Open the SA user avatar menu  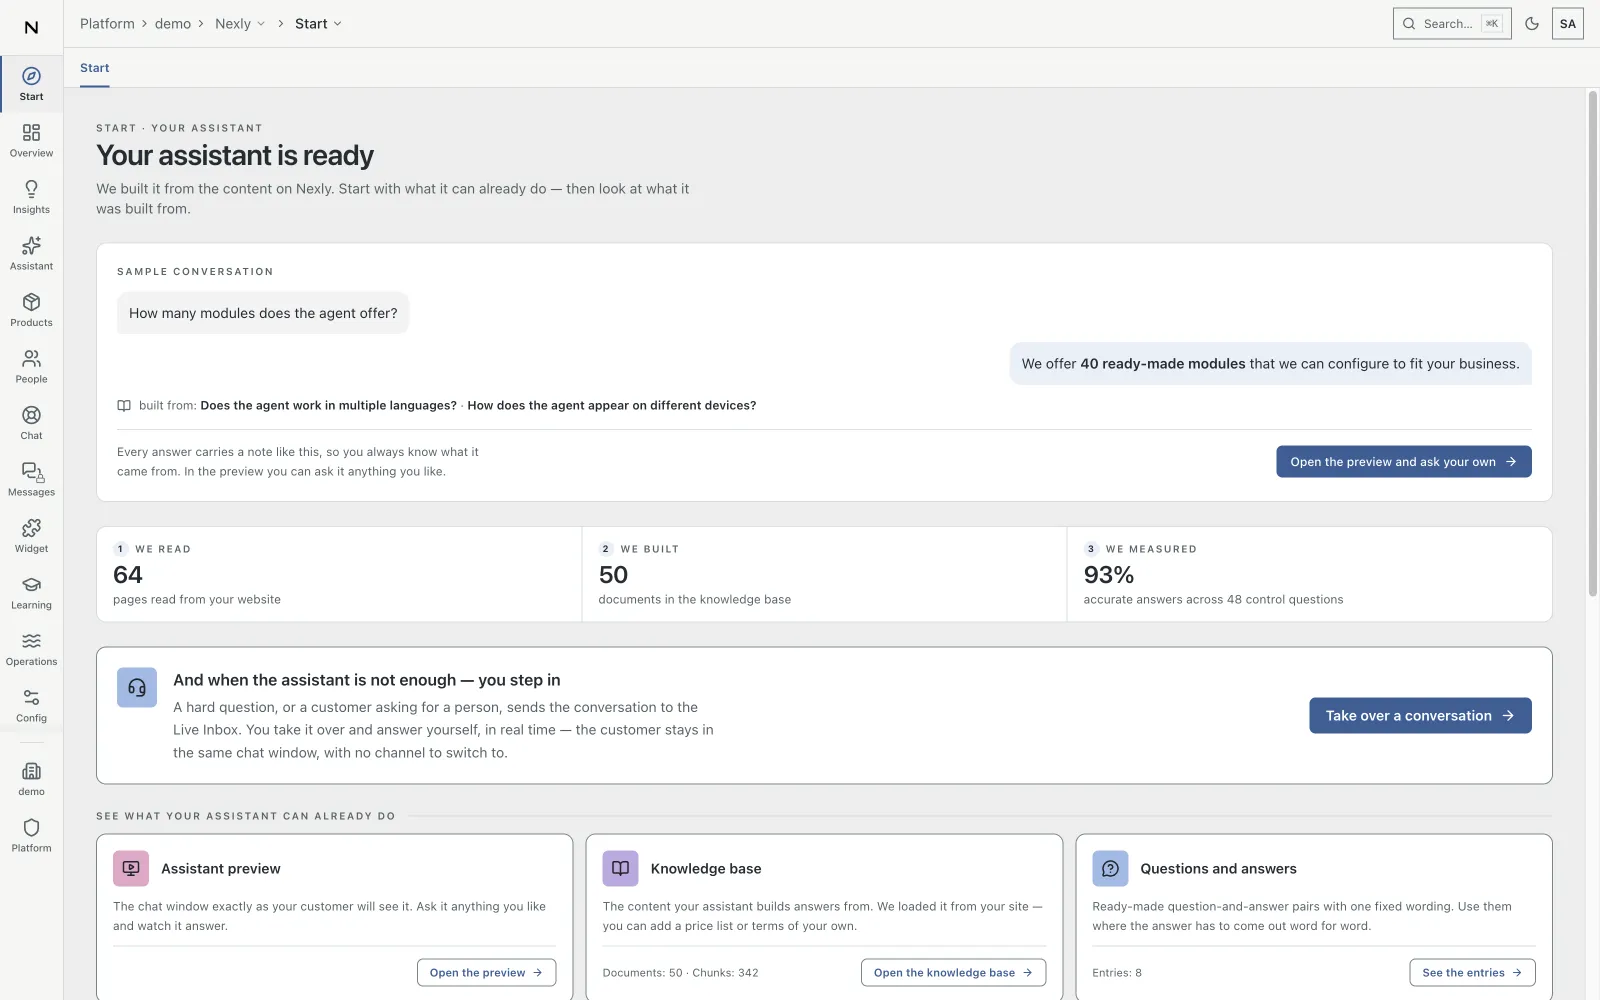pyautogui.click(x=1568, y=24)
